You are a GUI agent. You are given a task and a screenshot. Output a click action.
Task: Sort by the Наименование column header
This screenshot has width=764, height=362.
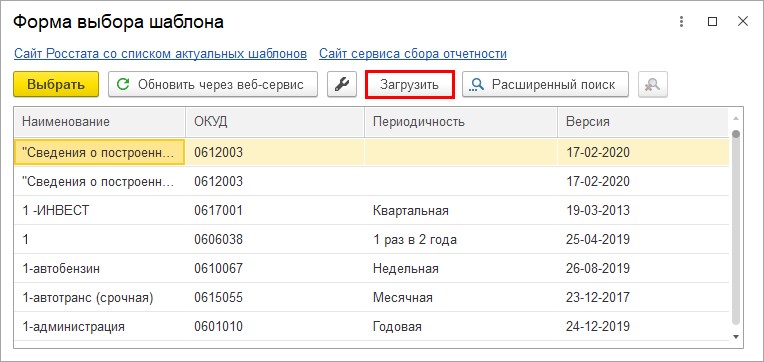[100, 122]
